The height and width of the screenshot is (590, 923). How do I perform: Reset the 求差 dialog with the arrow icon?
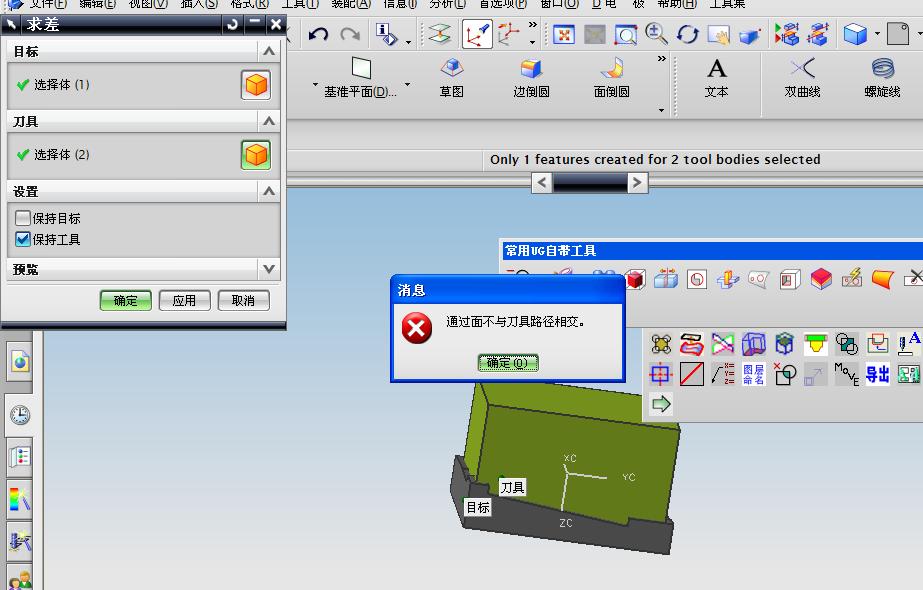point(232,24)
